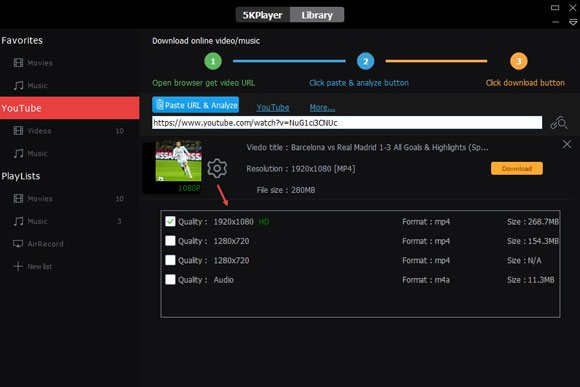The image size is (580, 387).
Task: Click the File size 280MB text
Action: (x=286, y=190)
